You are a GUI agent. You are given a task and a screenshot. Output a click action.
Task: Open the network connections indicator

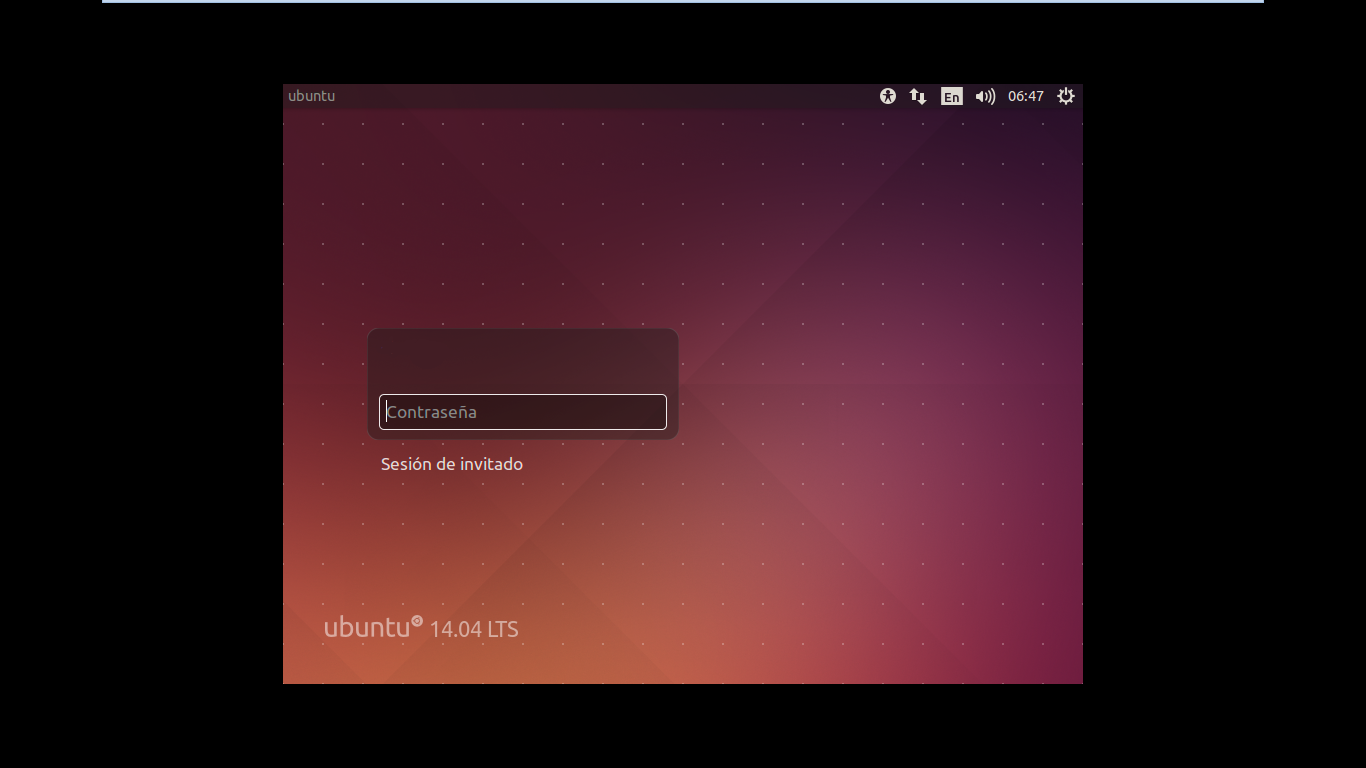coord(918,96)
